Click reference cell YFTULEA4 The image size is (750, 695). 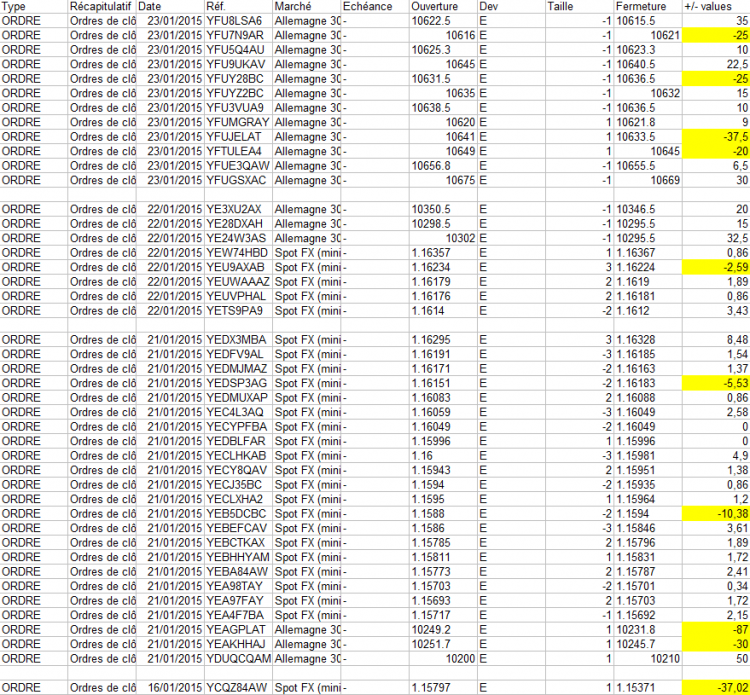pyautogui.click(x=239, y=152)
